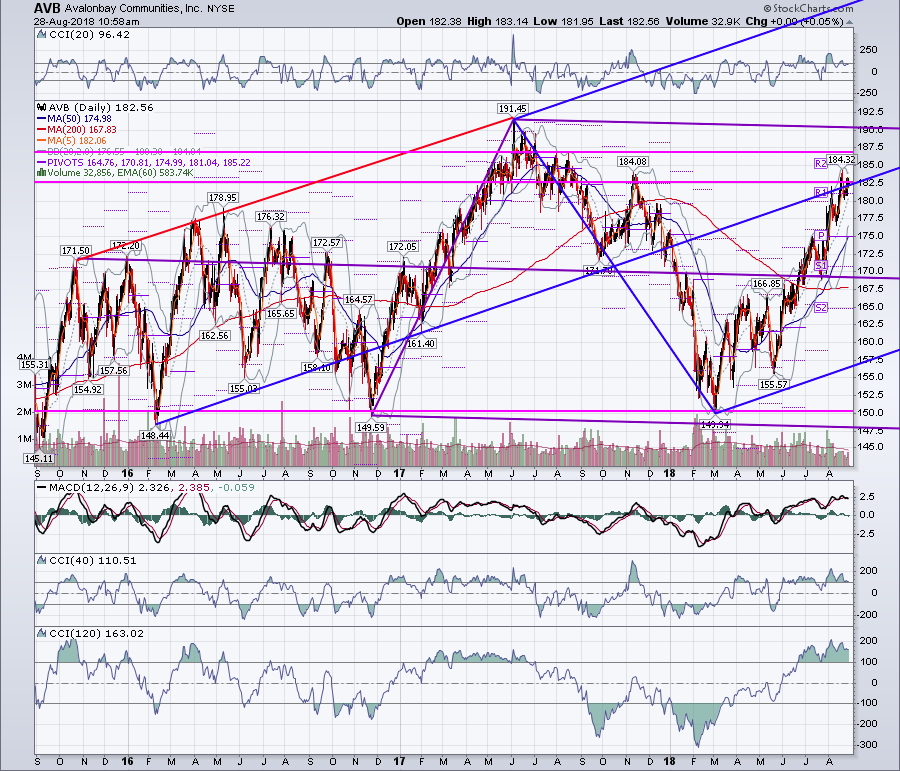Click the CCI(20) indicator panel icon
The width and height of the screenshot is (900, 771).
(x=41, y=34)
